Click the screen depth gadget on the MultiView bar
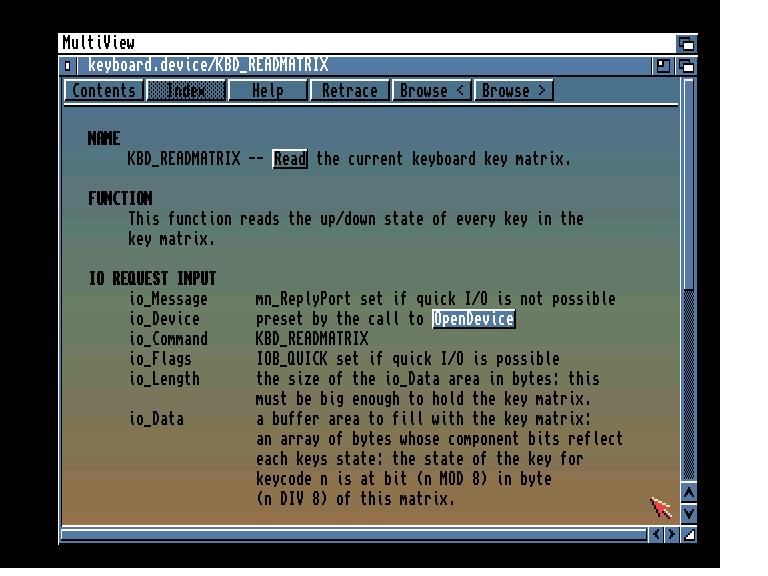The width and height of the screenshot is (768, 576). pos(686,44)
